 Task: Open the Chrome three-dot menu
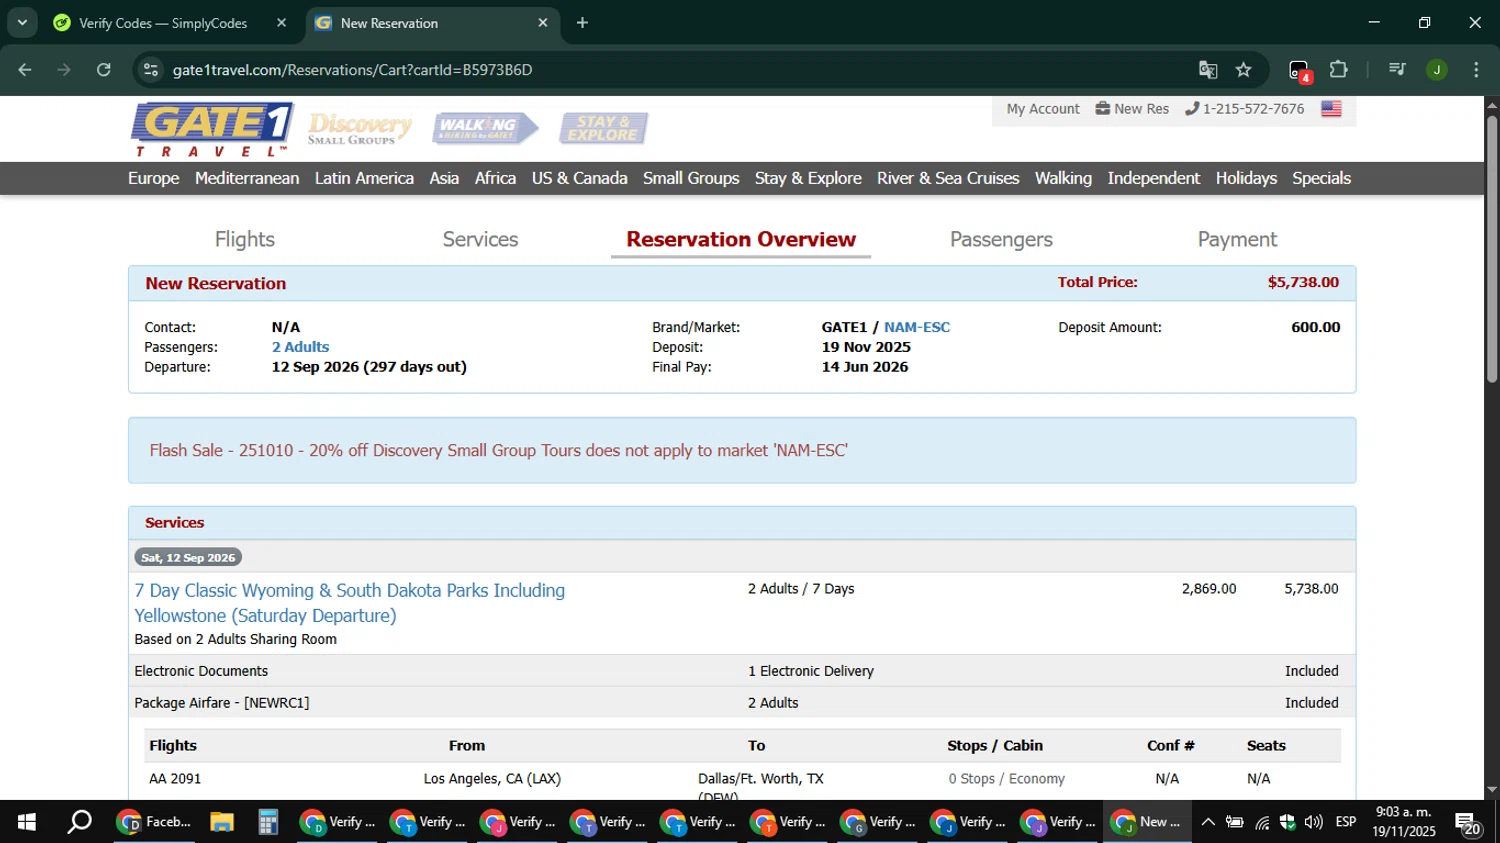tap(1476, 70)
